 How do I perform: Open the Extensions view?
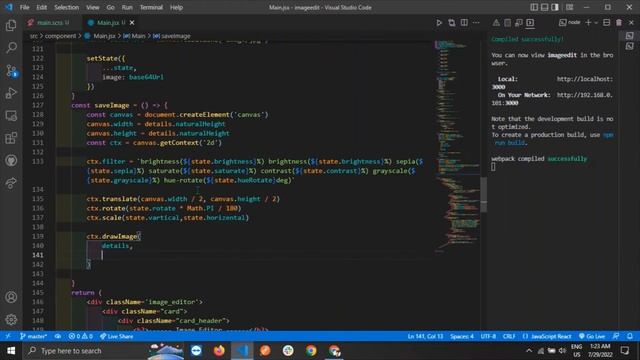11,138
